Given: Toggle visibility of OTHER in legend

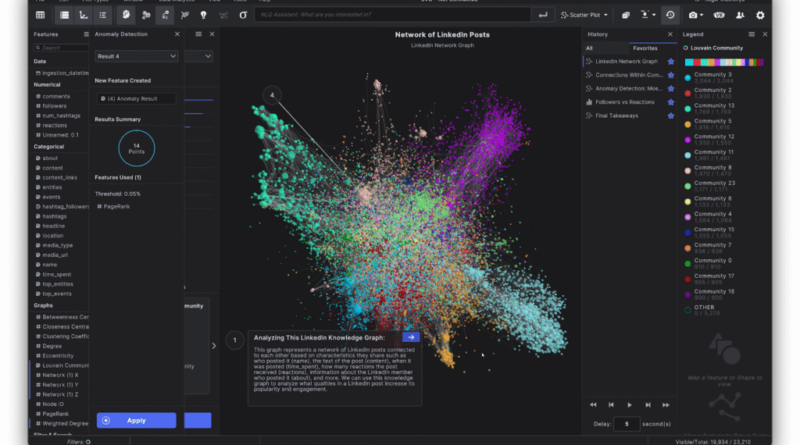Looking at the screenshot, I should point(688,310).
